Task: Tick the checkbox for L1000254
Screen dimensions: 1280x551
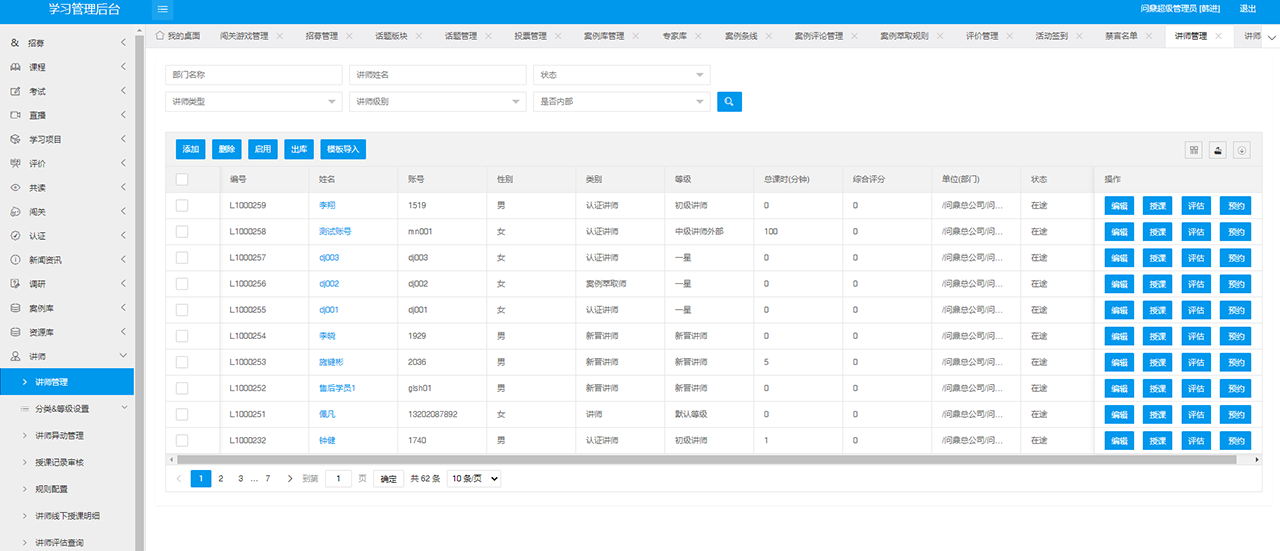Action: pos(182,336)
